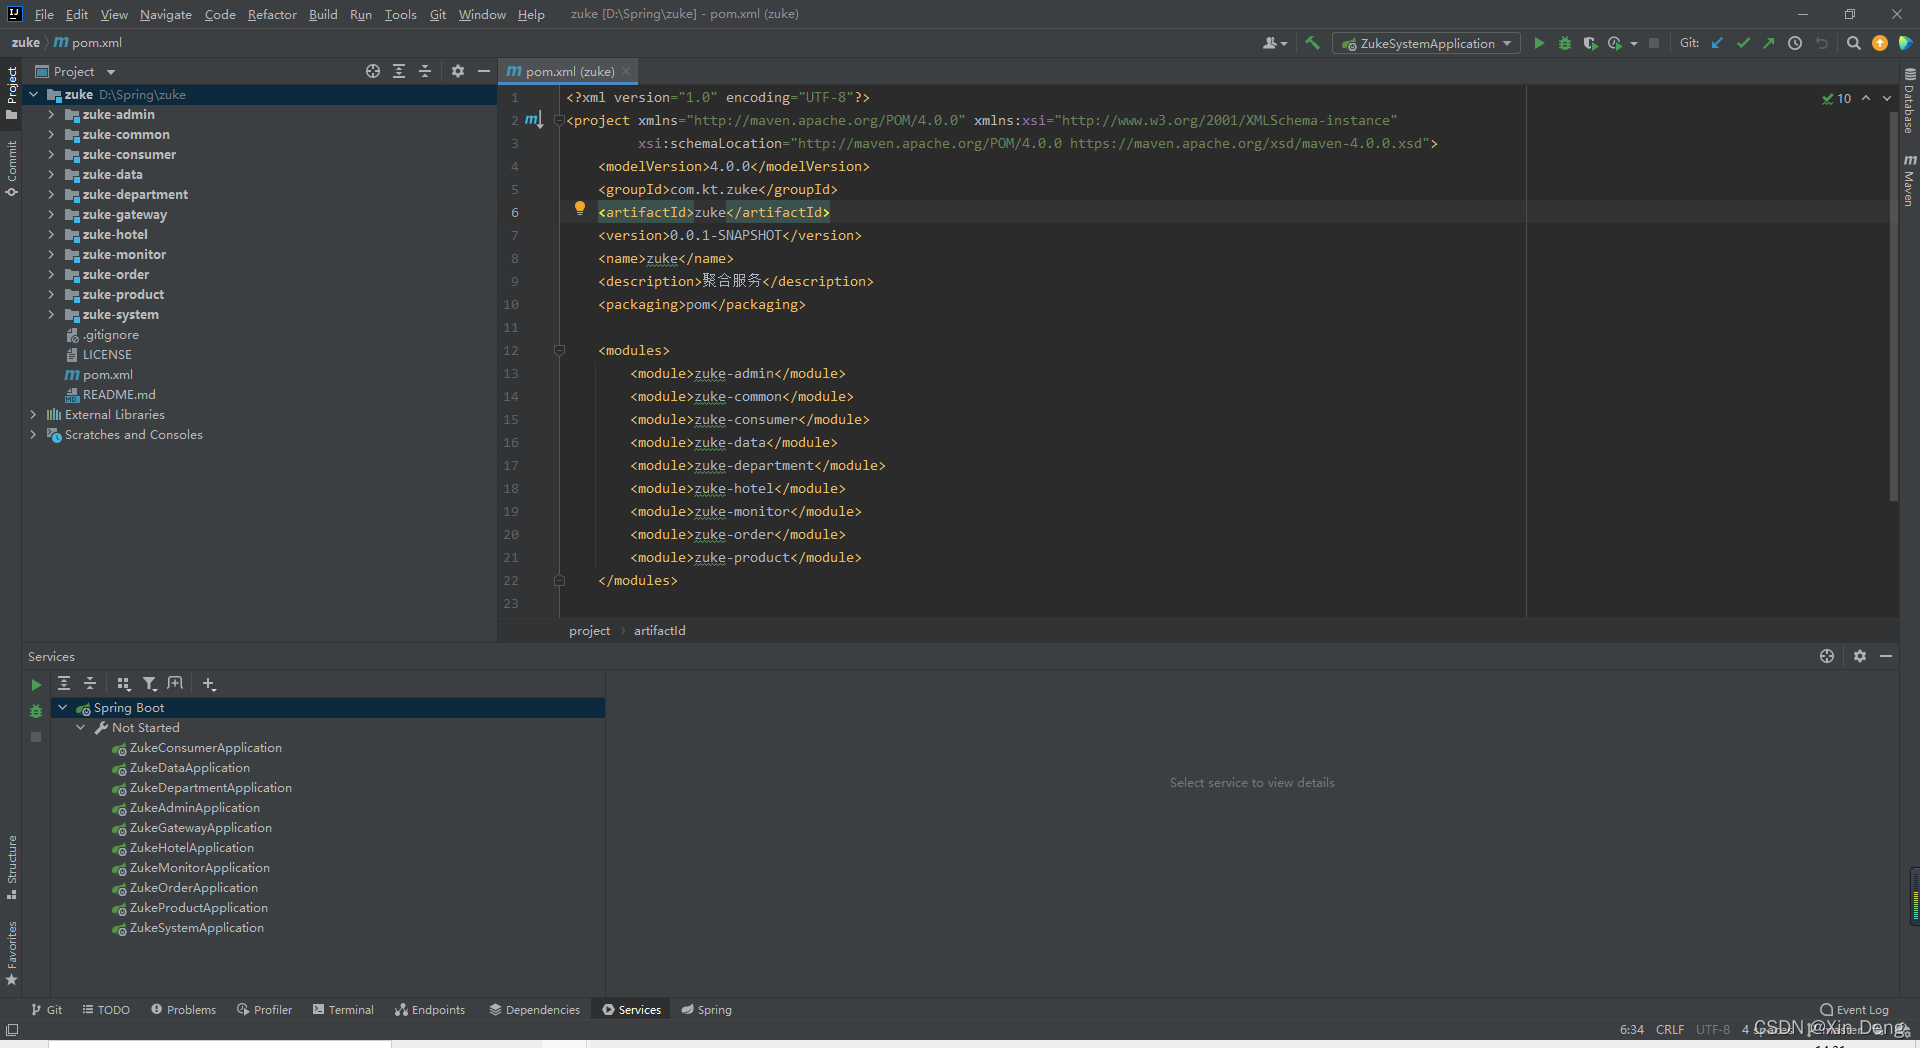Viewport: 1920px width, 1048px height.
Task: Hide the Project panel with minus icon
Action: point(484,71)
